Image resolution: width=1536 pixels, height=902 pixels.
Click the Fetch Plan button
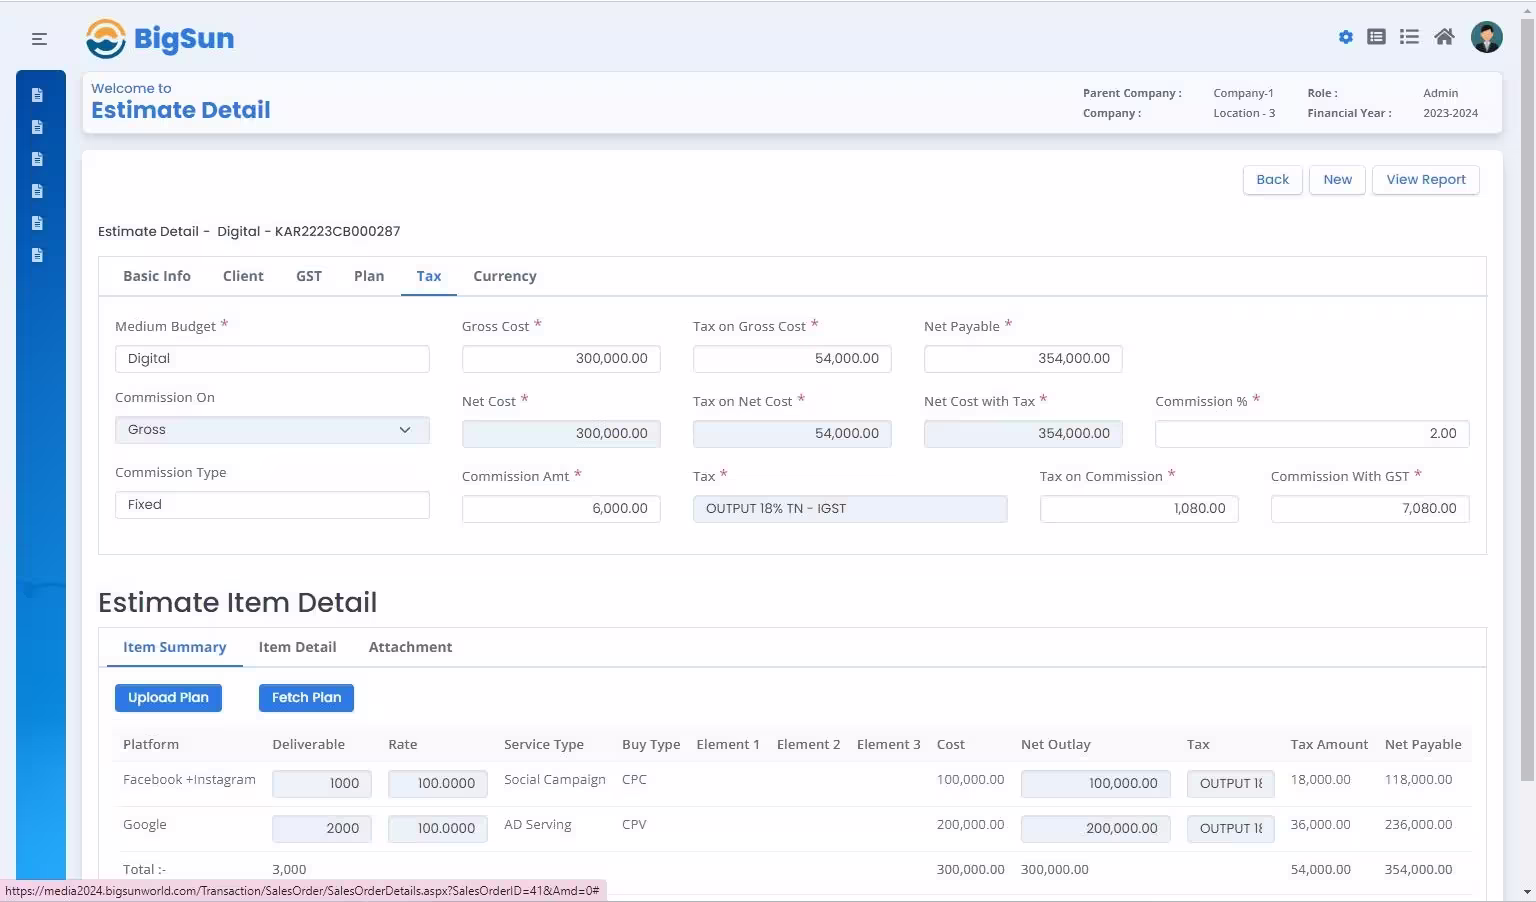coord(306,698)
